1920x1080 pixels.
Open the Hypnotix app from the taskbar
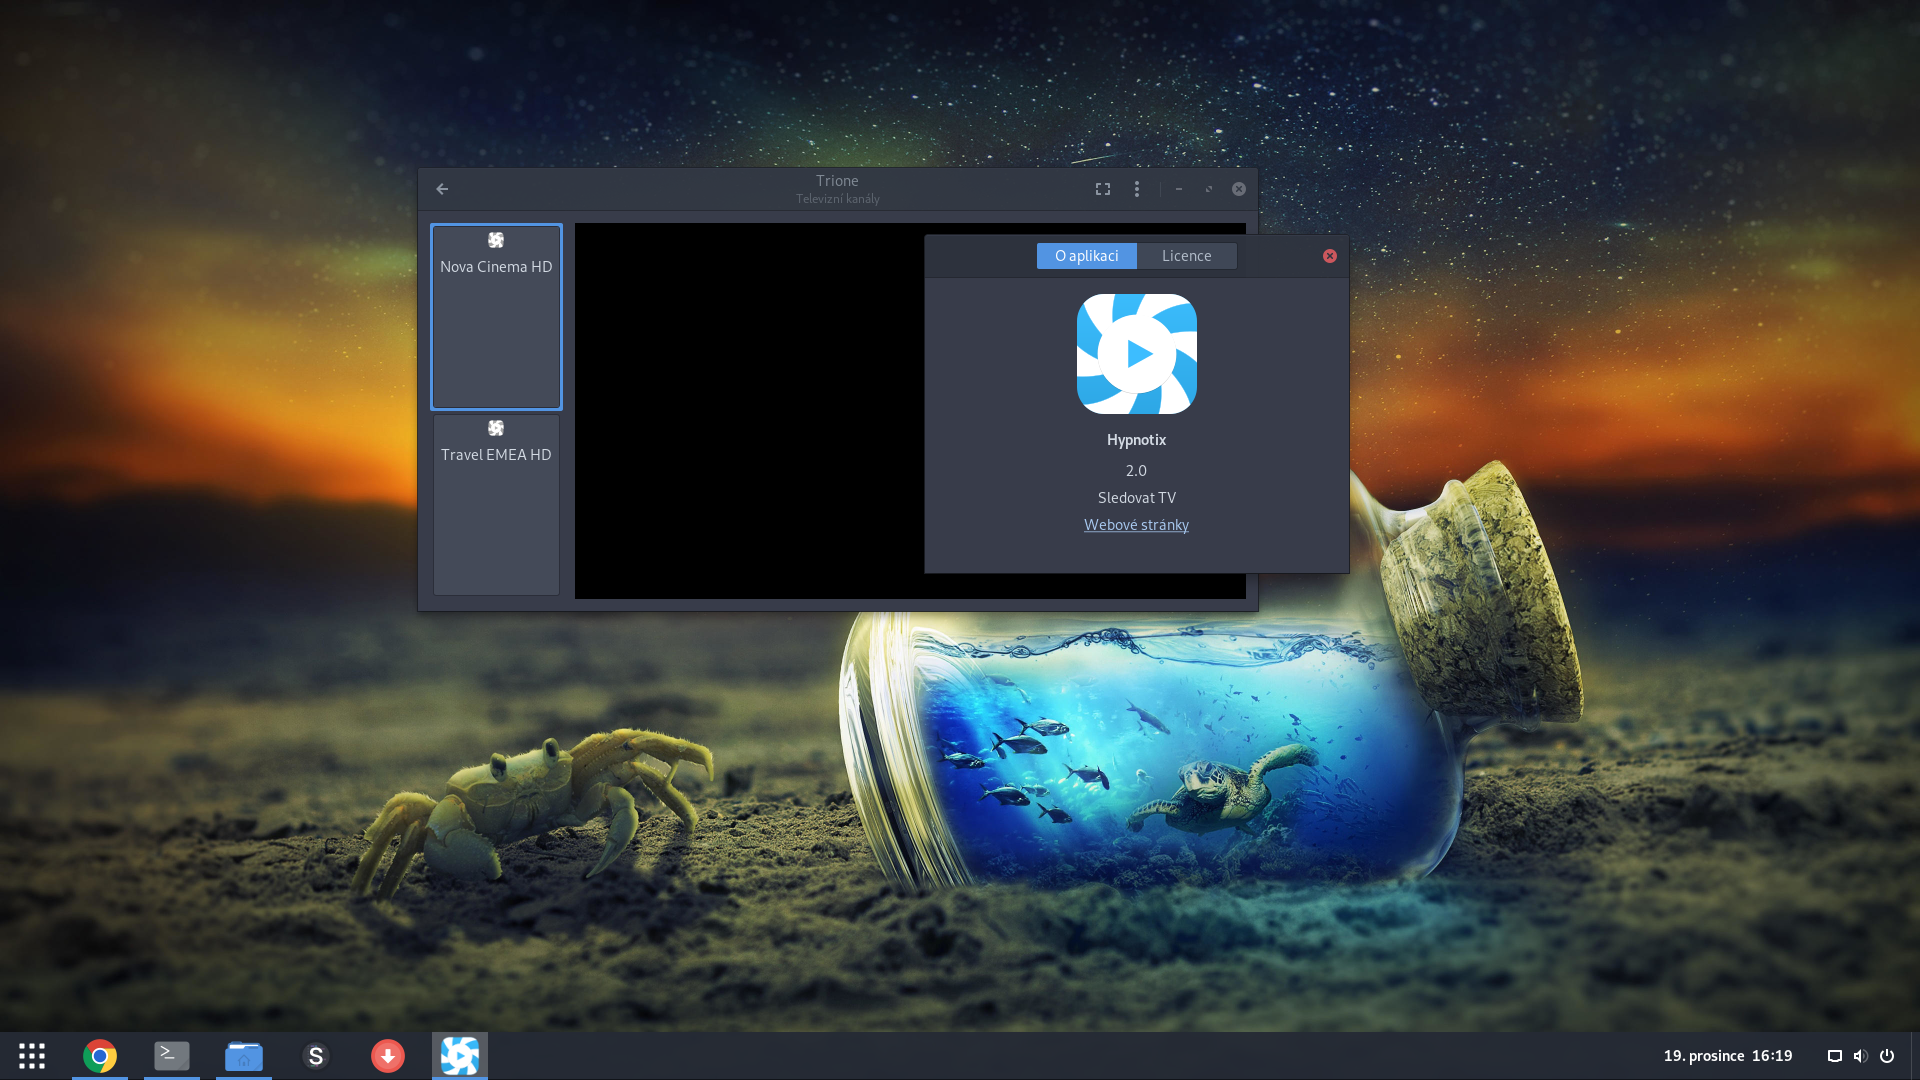[x=460, y=1055]
